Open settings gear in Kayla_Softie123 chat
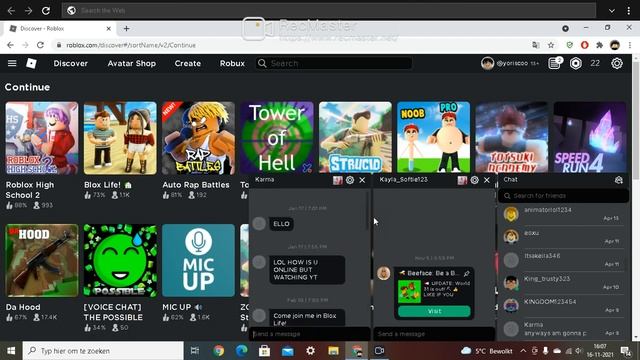The height and width of the screenshot is (360, 640). (474, 180)
